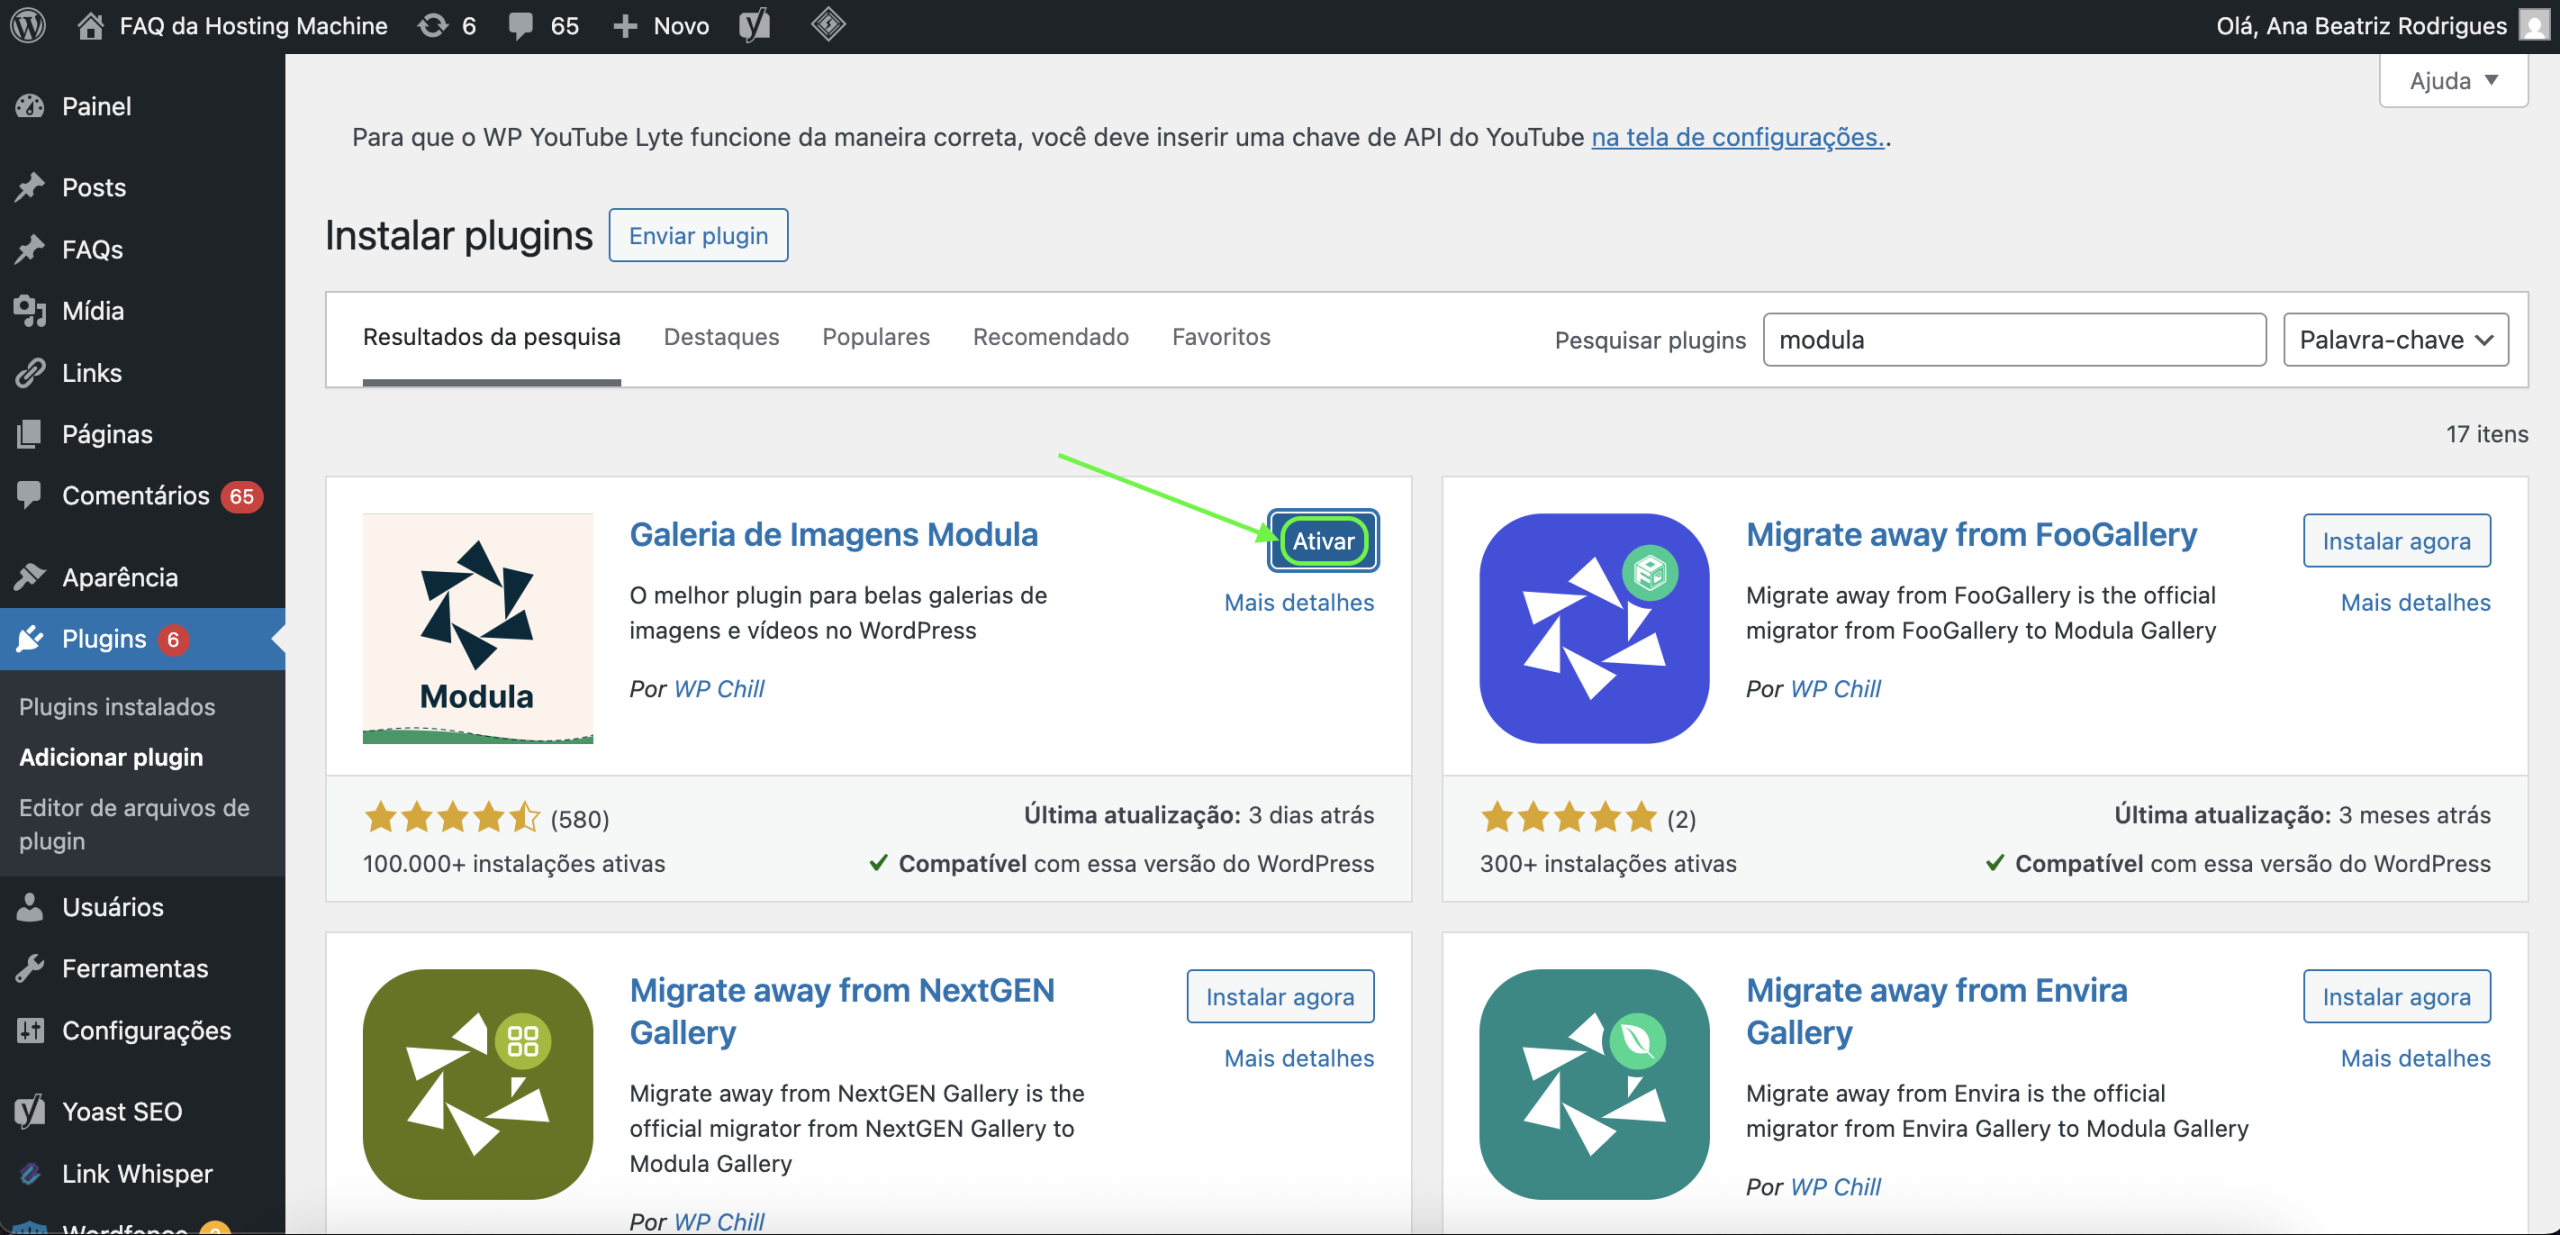Open Mais detalhes for NextGEN Gallery migrator
2560x1235 pixels.
pos(1299,1058)
